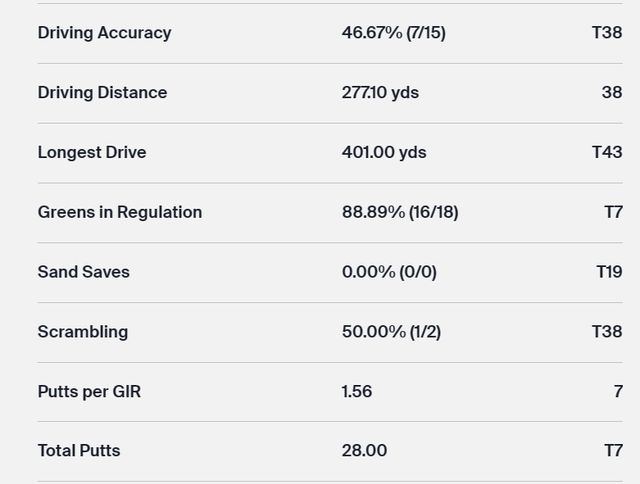Click the T19 rank for Sand Saves
Screen dimensions: 640x484
[607, 272]
